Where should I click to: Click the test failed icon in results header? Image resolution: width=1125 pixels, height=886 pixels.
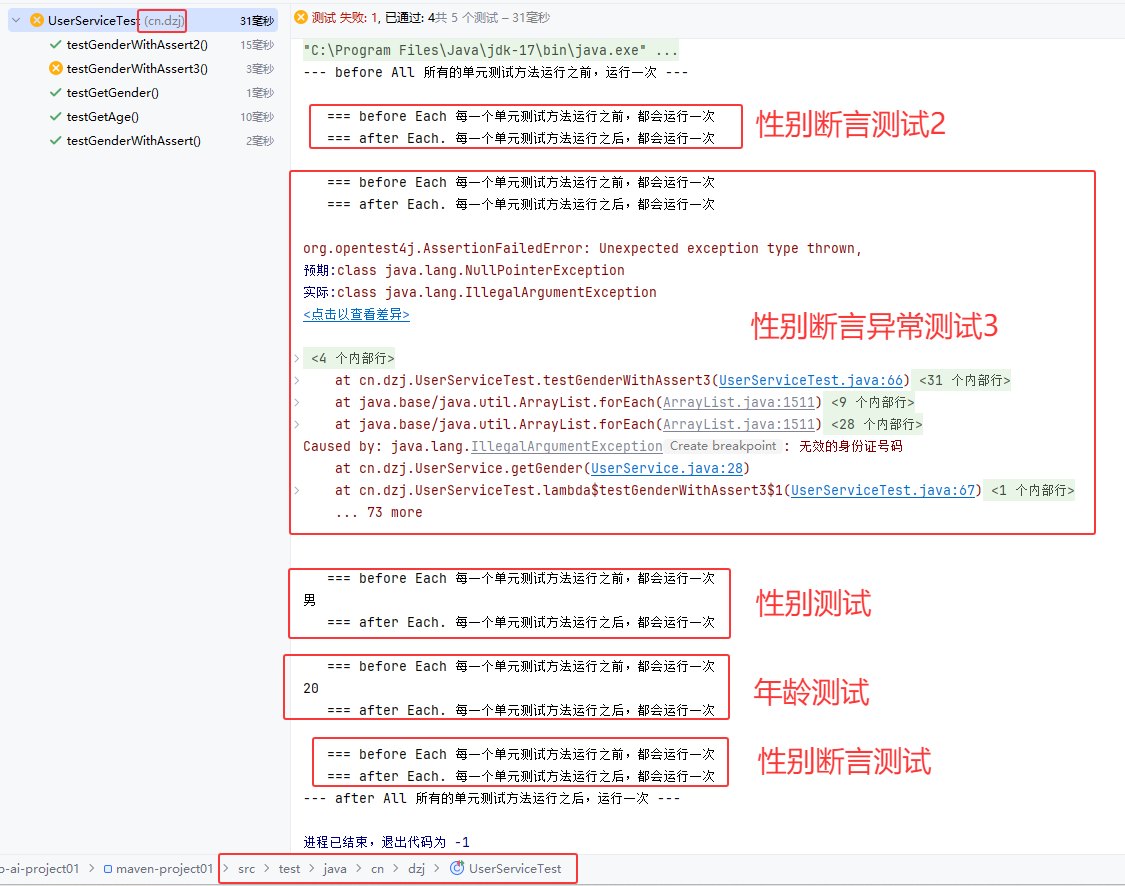pyautogui.click(x=301, y=18)
